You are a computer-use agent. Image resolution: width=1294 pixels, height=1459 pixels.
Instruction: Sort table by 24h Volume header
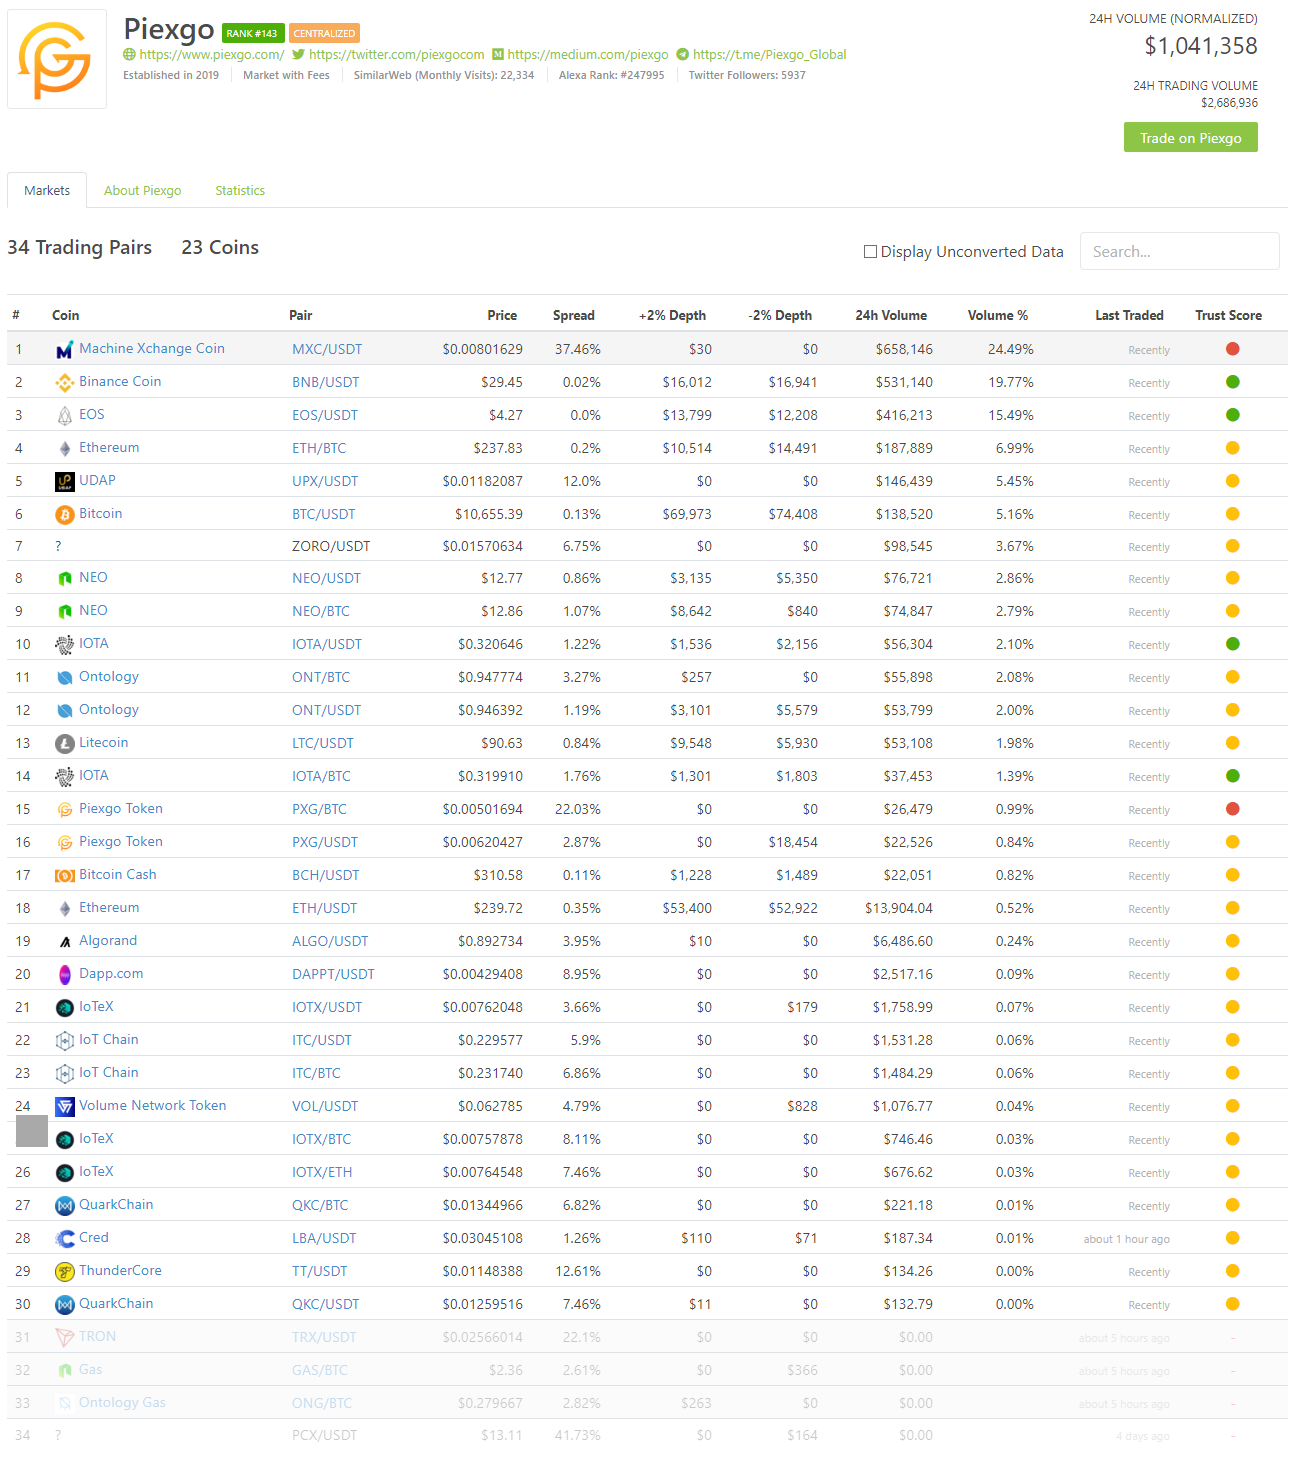click(891, 316)
